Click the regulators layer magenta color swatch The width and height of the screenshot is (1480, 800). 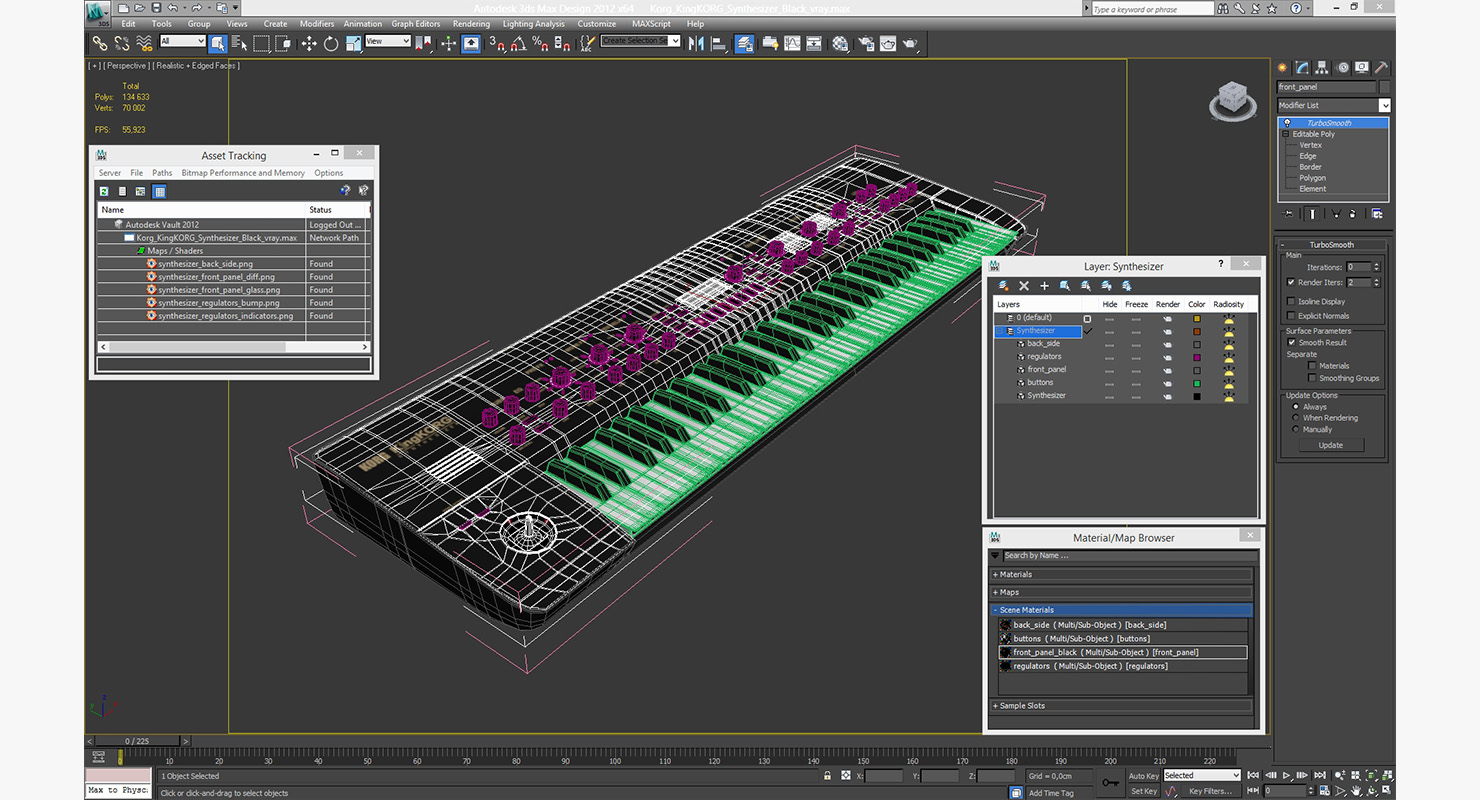click(x=1196, y=357)
